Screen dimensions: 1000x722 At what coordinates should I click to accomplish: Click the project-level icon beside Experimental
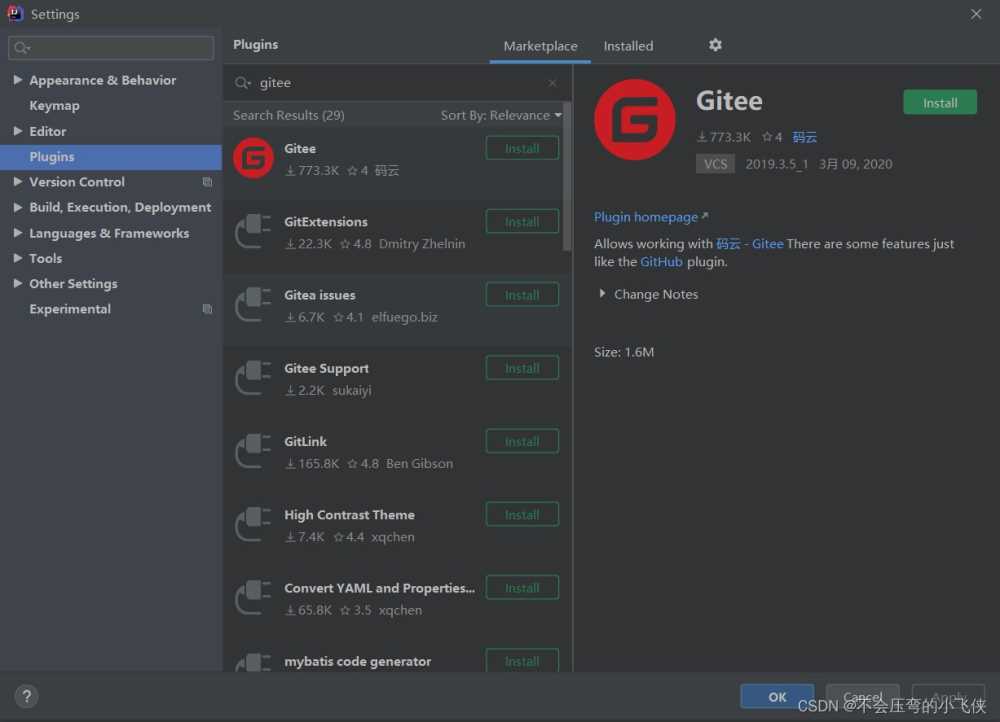pyautogui.click(x=207, y=309)
